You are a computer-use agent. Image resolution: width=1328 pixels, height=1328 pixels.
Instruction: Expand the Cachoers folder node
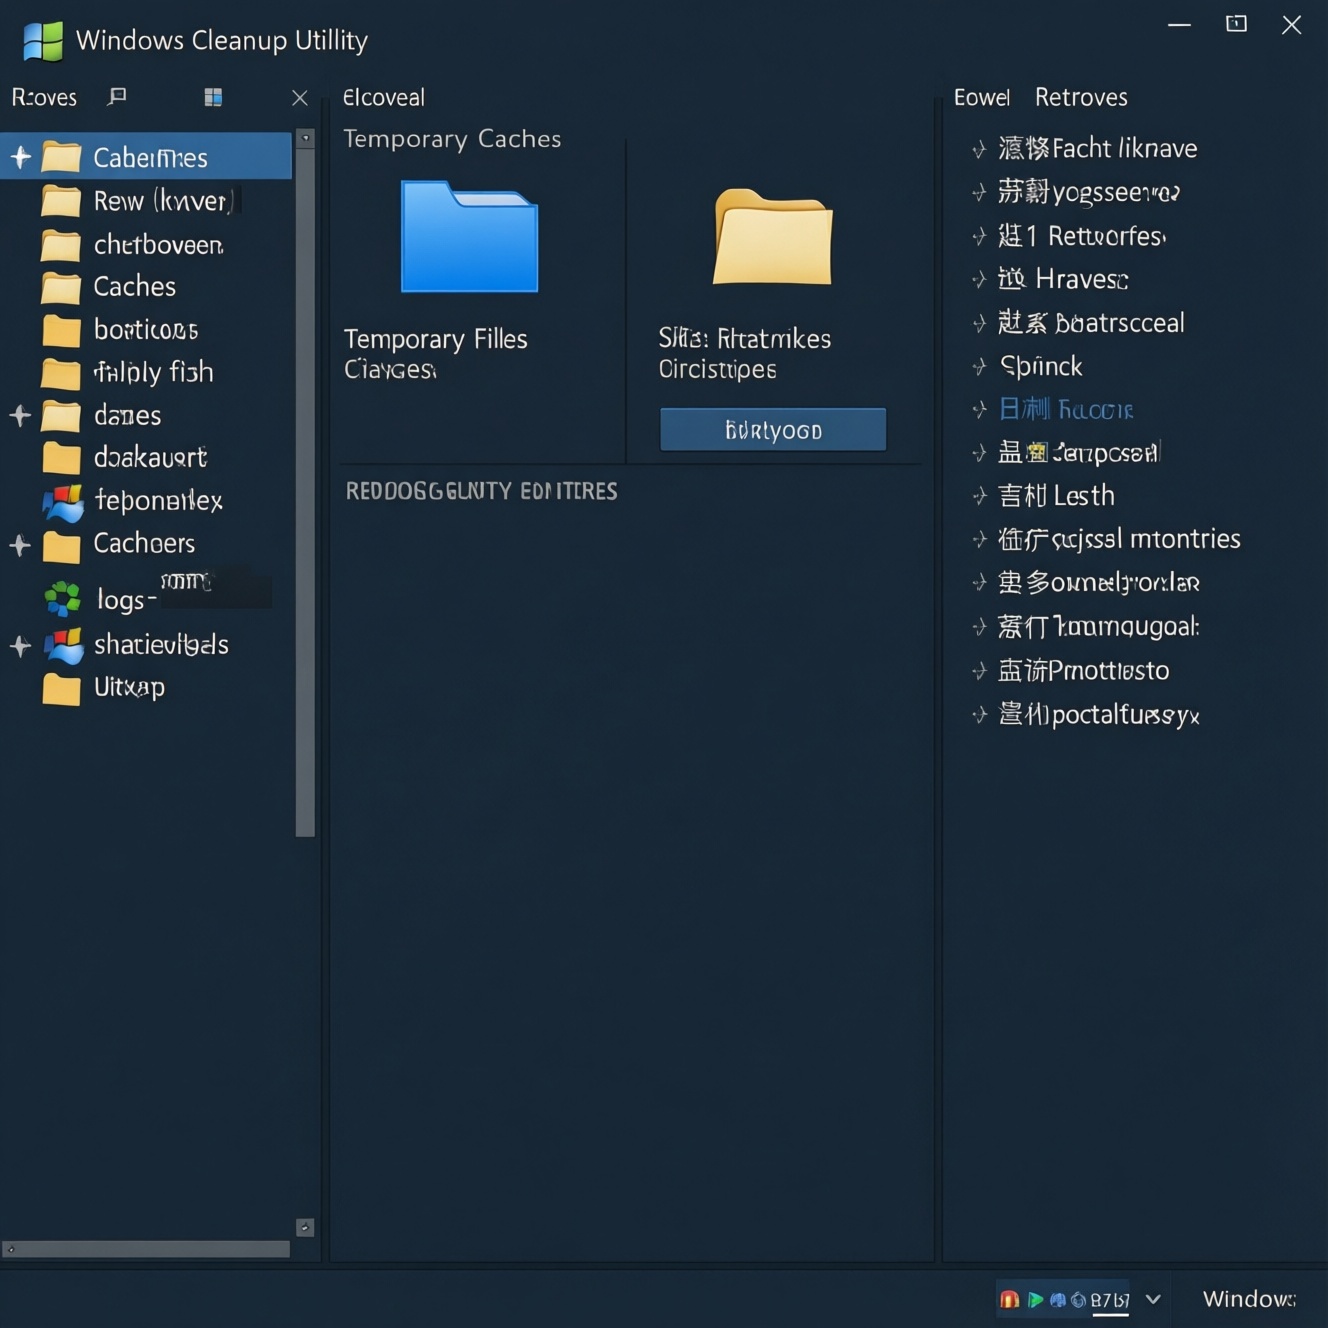pyautogui.click(x=20, y=545)
